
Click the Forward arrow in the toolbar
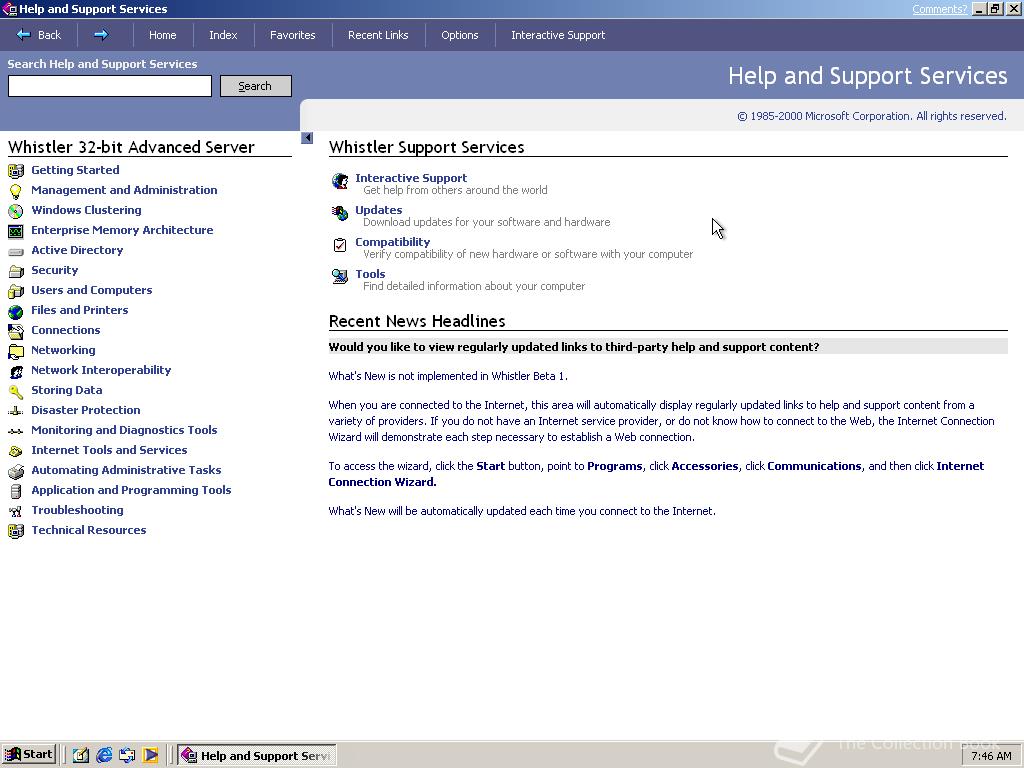(x=101, y=35)
